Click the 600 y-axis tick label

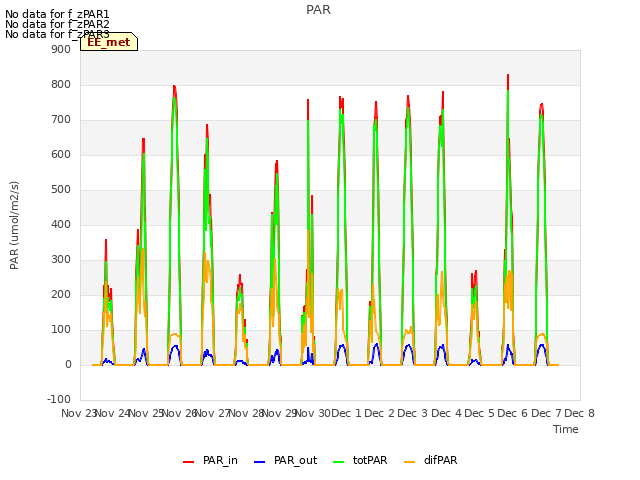point(61,155)
